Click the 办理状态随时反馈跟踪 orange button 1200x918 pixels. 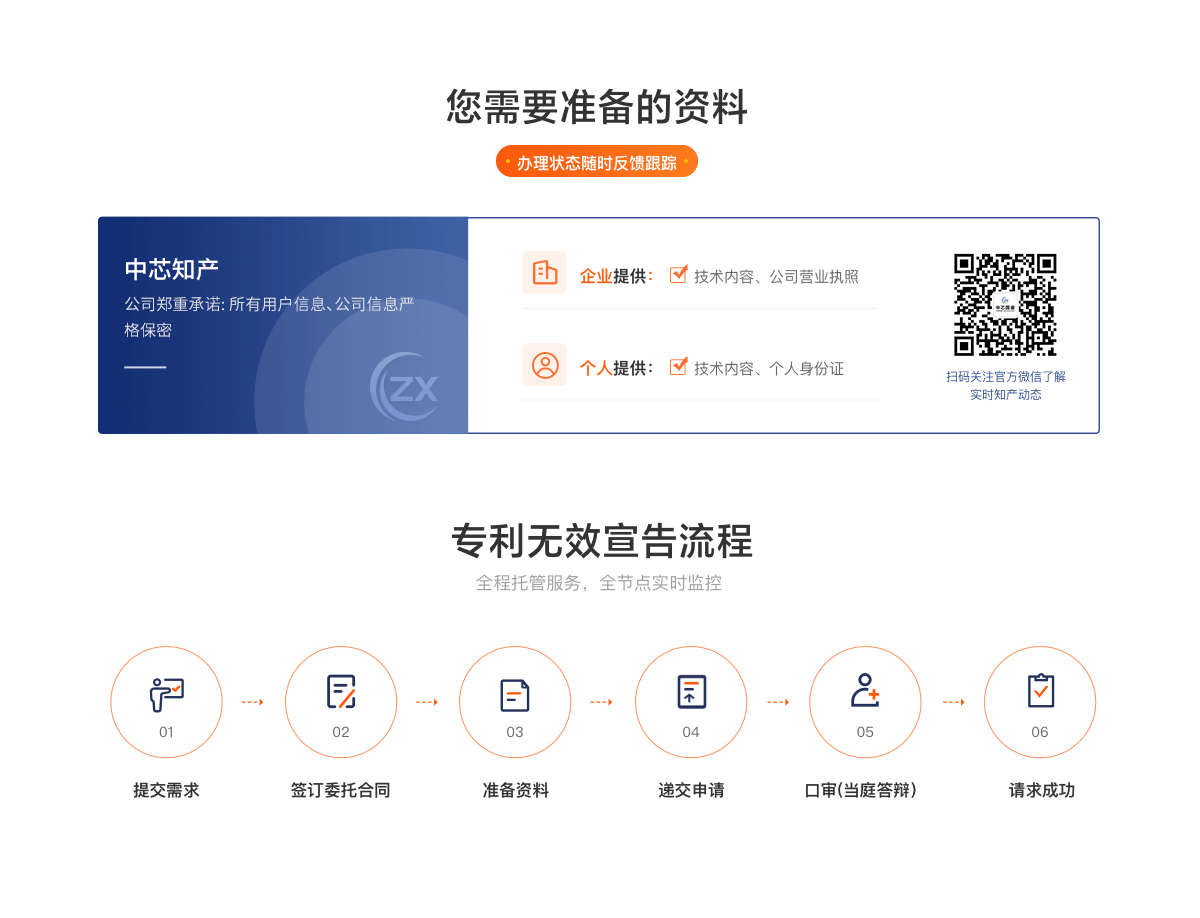click(x=597, y=162)
